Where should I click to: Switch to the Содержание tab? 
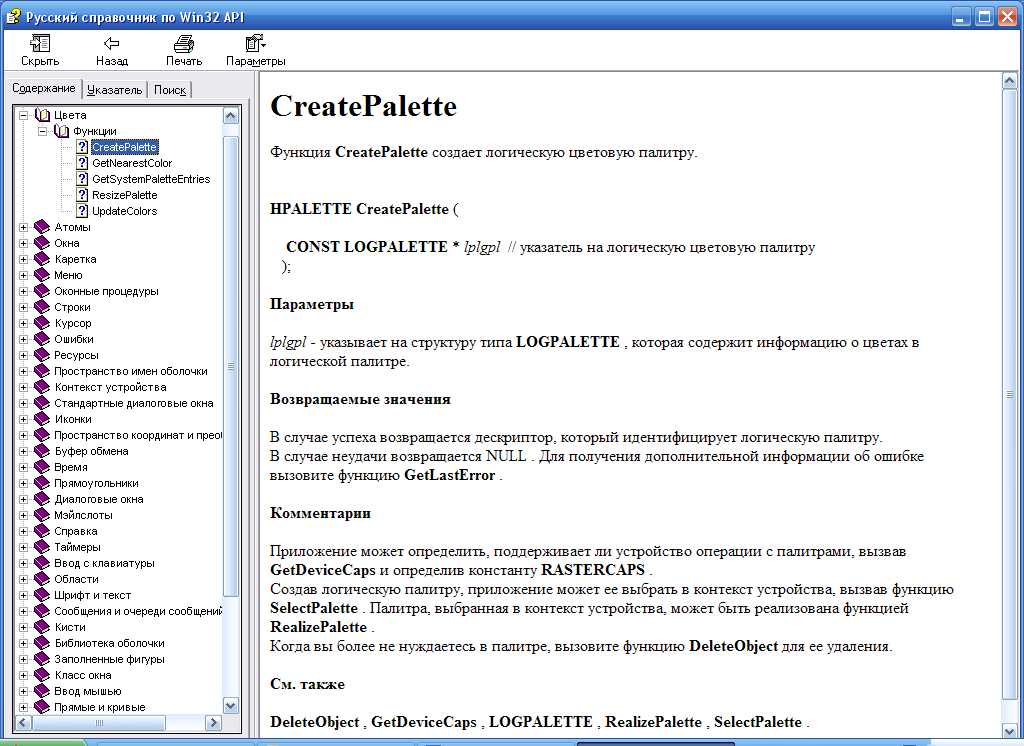coord(44,88)
